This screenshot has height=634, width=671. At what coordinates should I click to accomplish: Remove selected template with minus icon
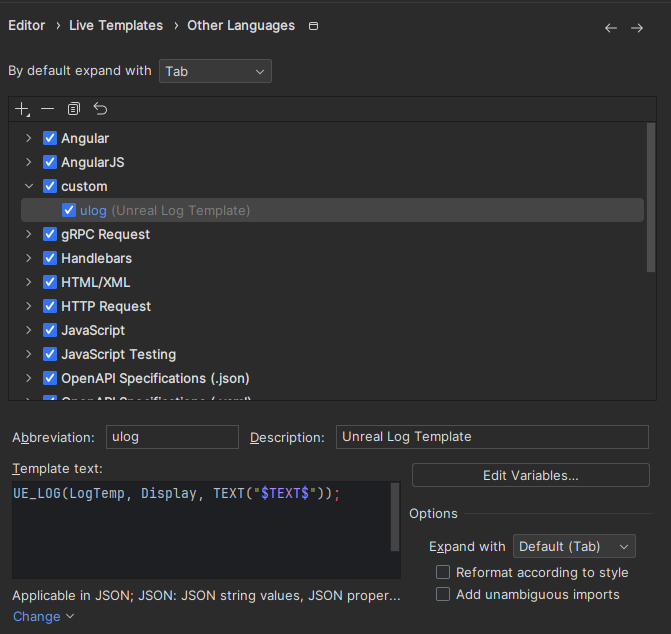pos(48,109)
